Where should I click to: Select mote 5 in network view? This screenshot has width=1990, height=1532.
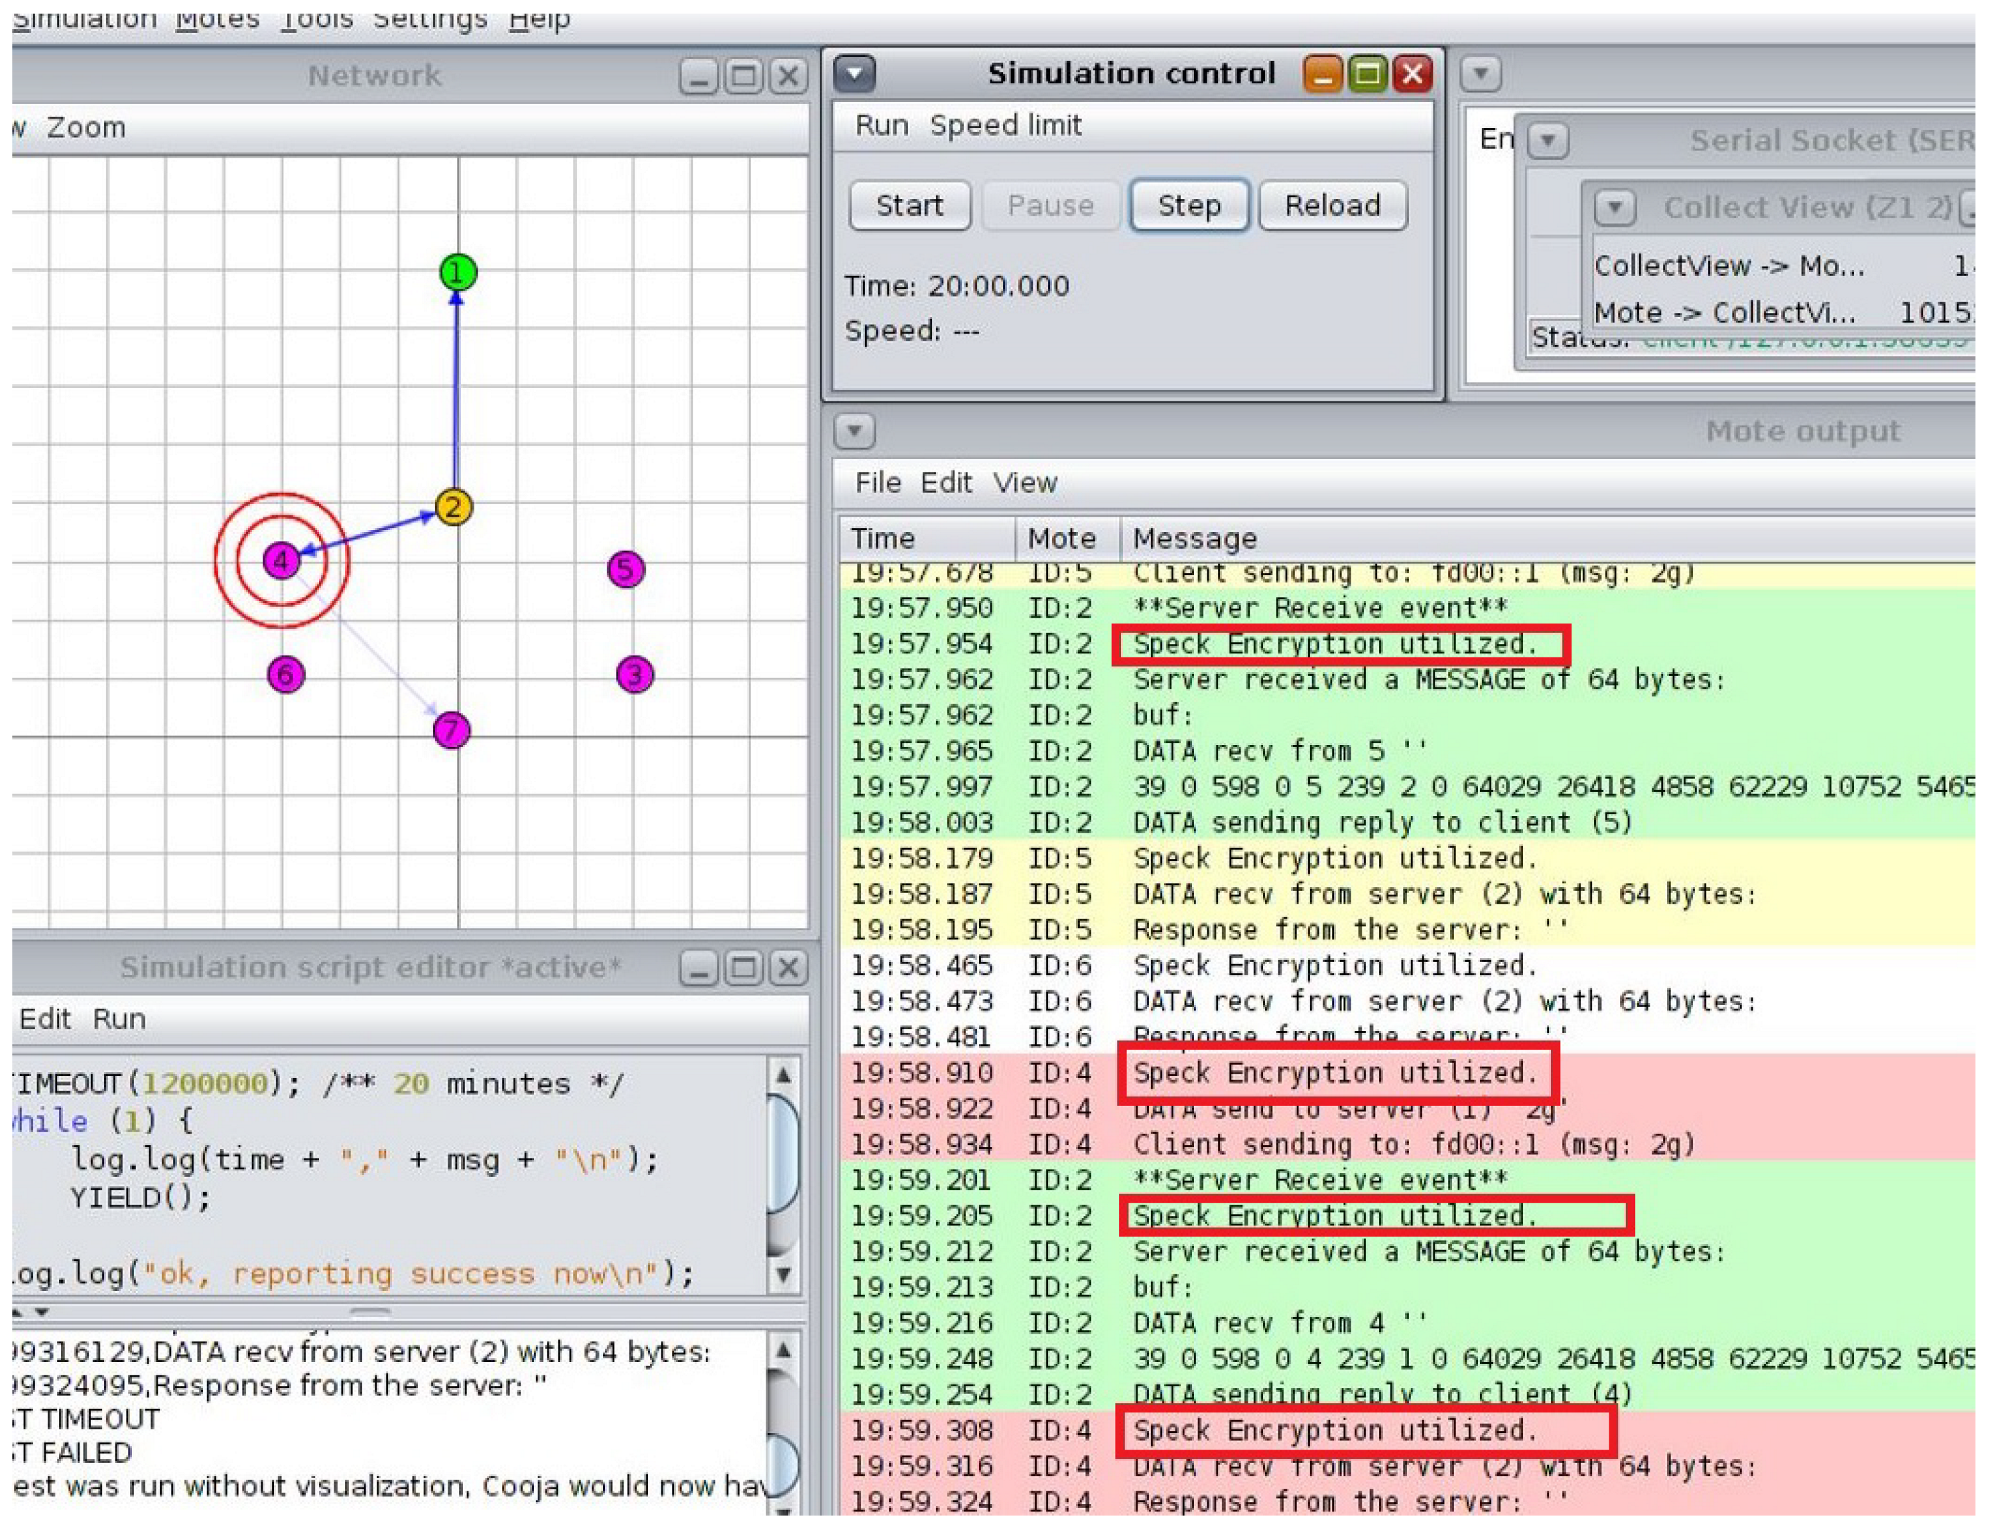[x=626, y=569]
